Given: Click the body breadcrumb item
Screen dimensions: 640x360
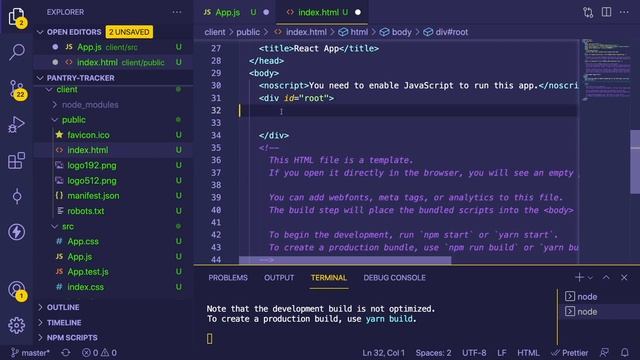Looking at the screenshot, I should pyautogui.click(x=396, y=32).
